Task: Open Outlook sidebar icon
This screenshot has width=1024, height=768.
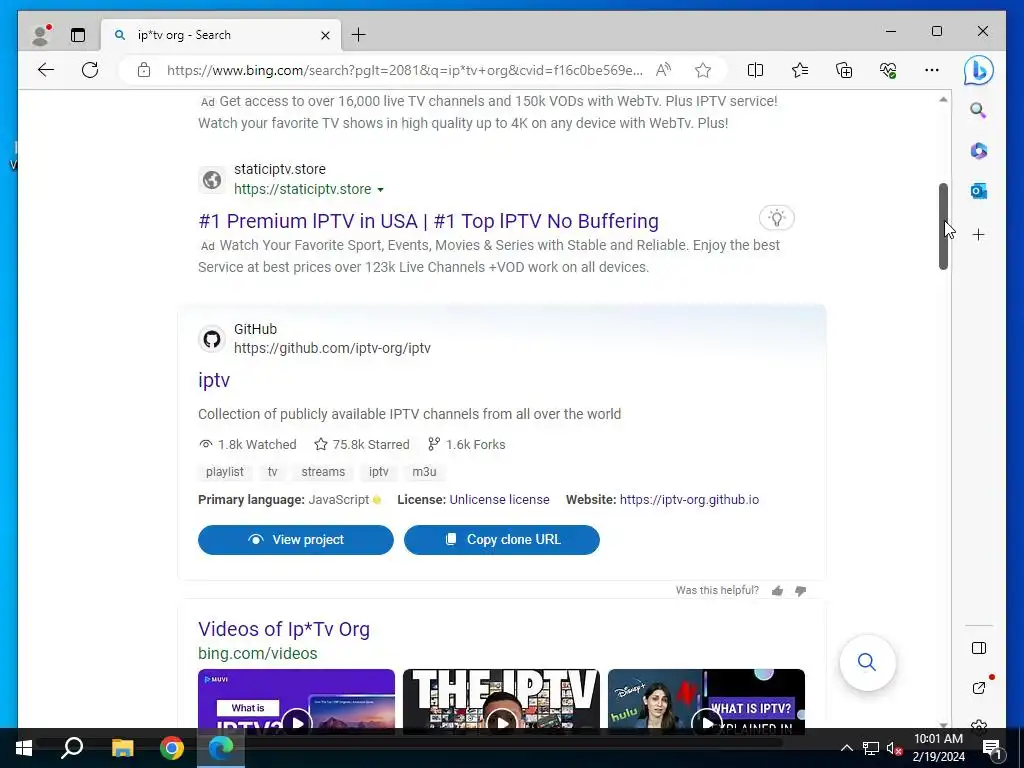Action: pos(978,191)
